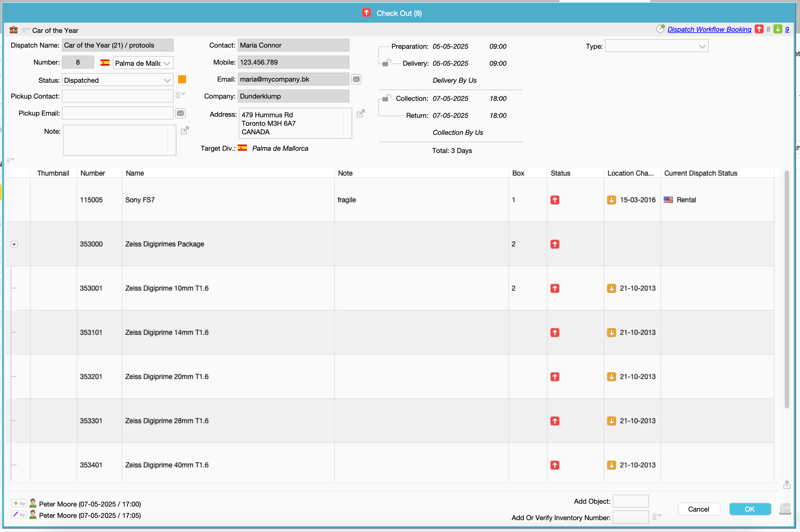Screen dimensions: 800x532
Task: Click the red check-out arrow icon beside Dispatch Workflow Booking
Action: 759,29
